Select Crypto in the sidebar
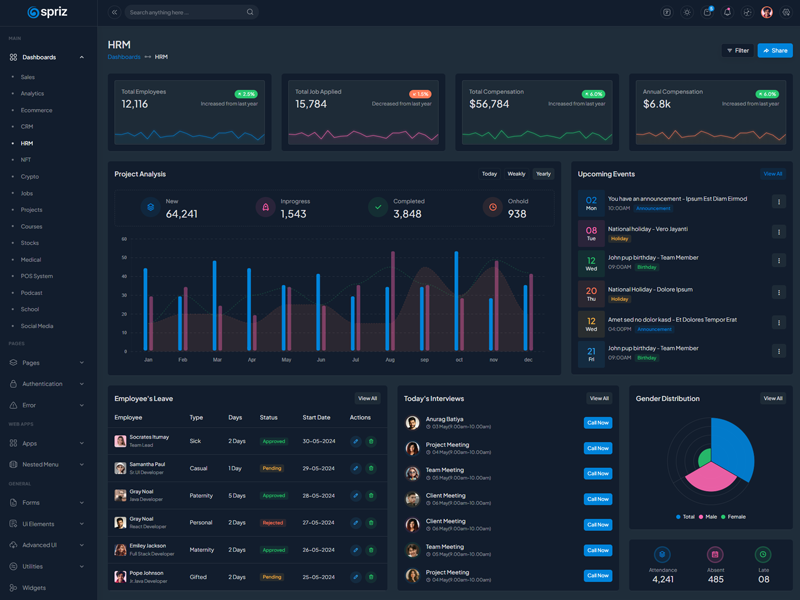This screenshot has height=600, width=800. (30, 176)
